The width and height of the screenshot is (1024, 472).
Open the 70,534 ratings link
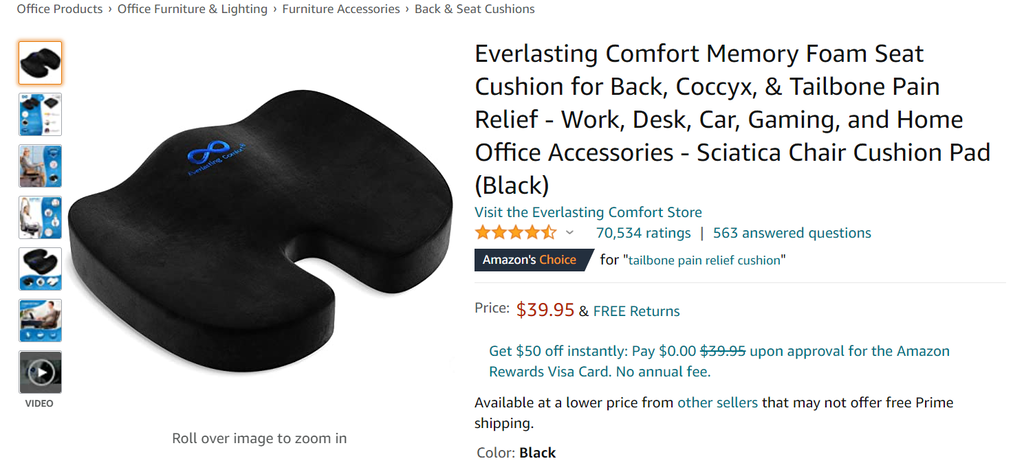coord(643,233)
